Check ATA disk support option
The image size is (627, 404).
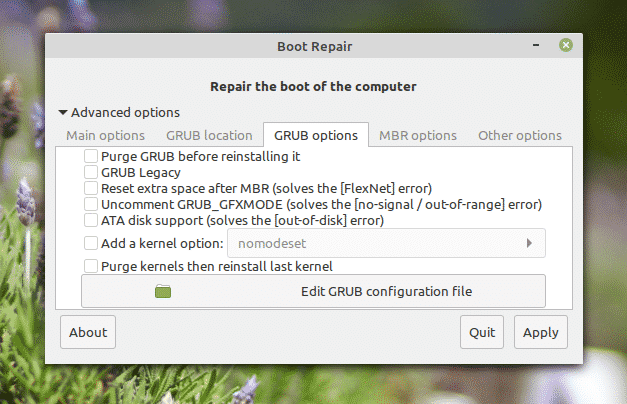tap(91, 220)
